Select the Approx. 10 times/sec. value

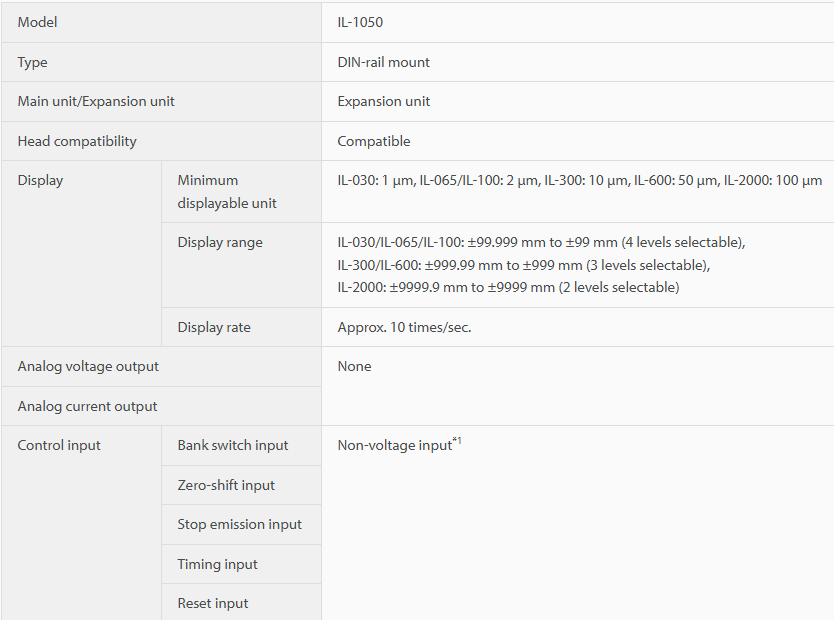(404, 328)
